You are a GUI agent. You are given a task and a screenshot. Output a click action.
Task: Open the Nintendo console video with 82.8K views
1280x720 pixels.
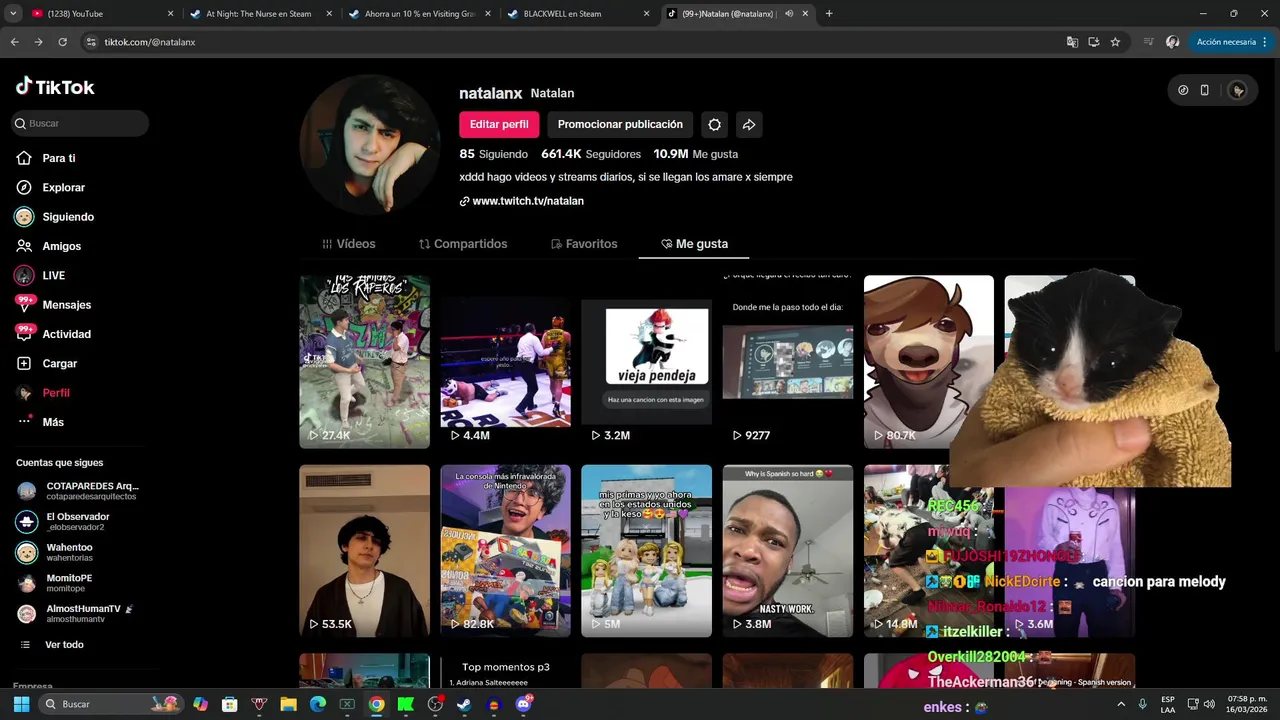point(505,551)
